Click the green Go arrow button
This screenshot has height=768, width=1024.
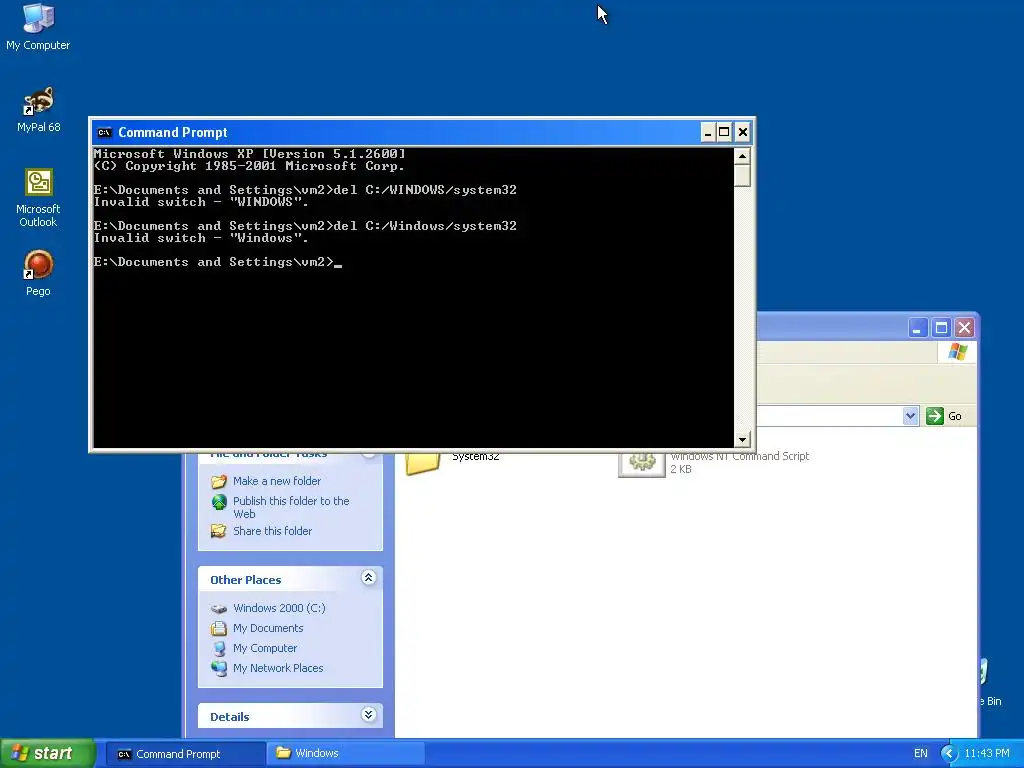pos(935,416)
